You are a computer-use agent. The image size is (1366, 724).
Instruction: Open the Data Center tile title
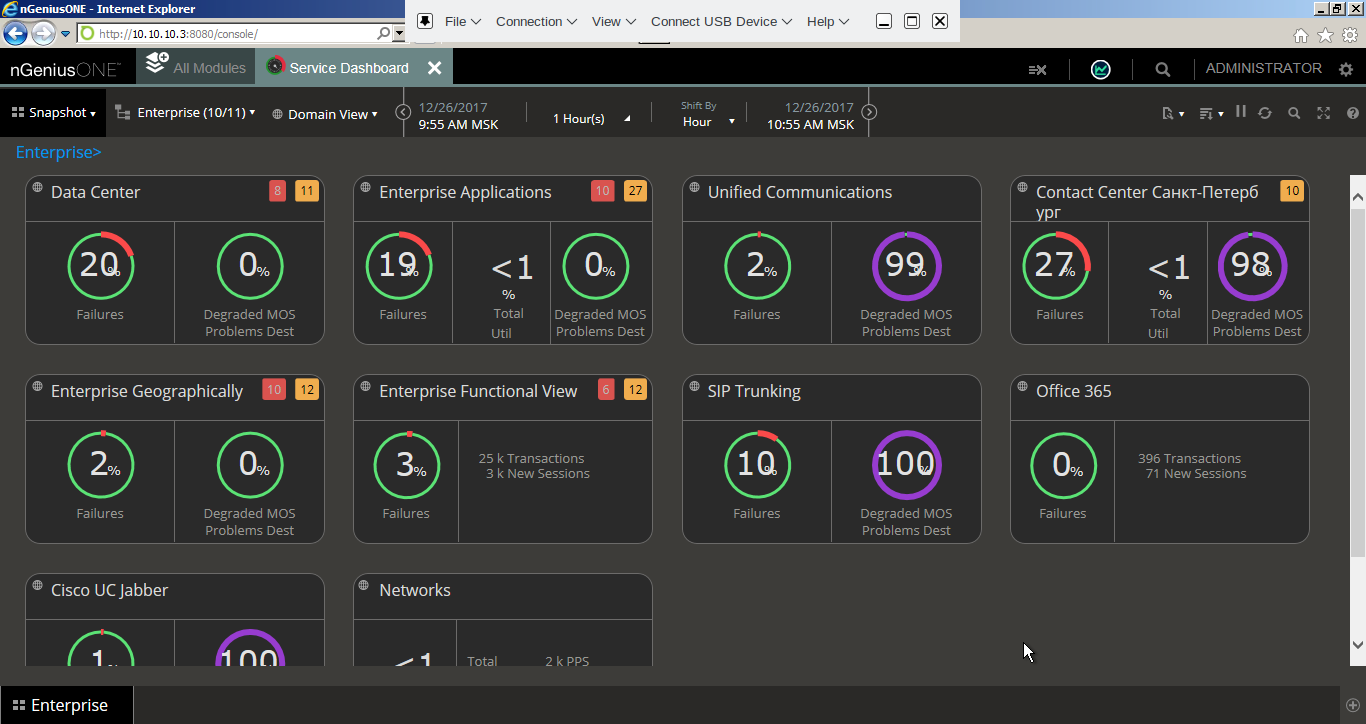pos(95,192)
